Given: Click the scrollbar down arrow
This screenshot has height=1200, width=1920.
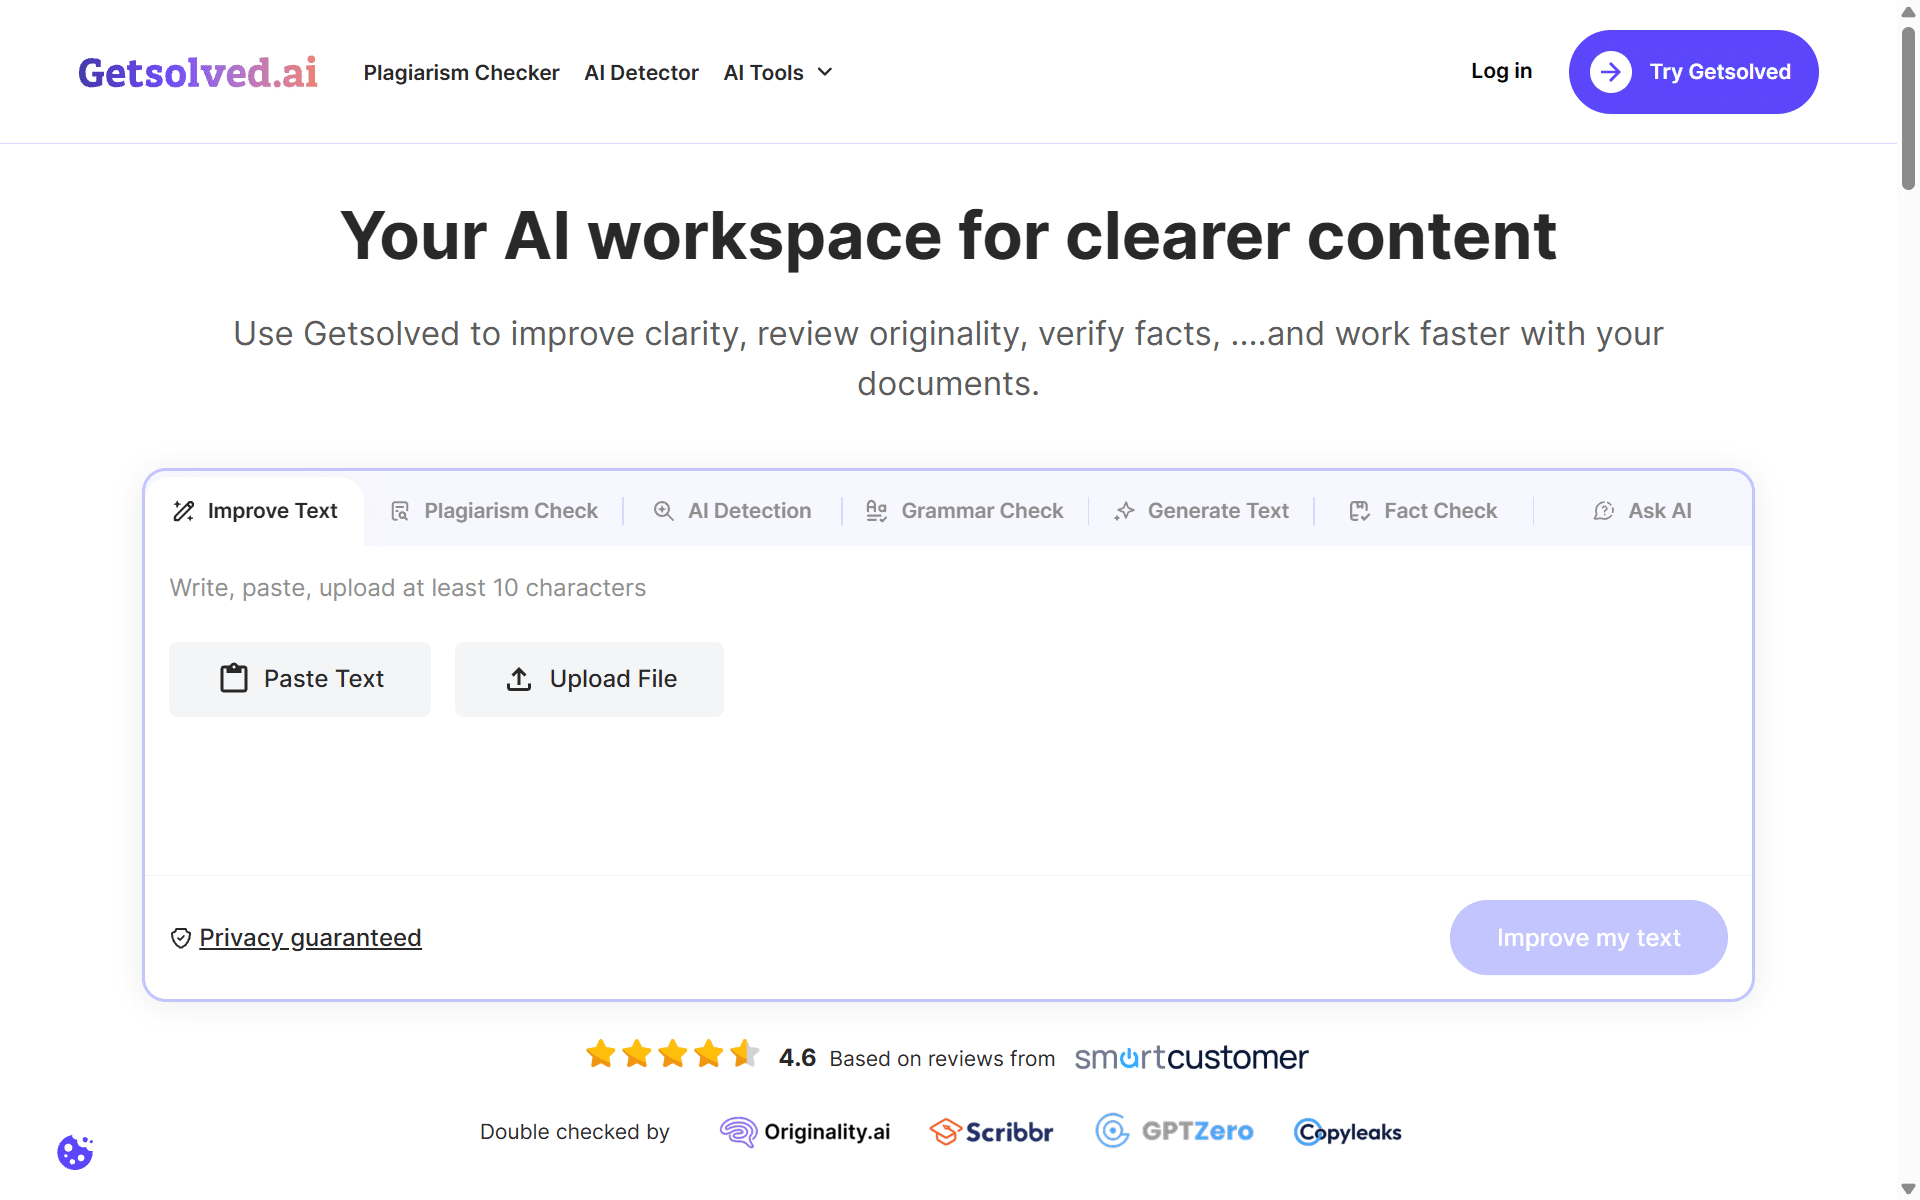Looking at the screenshot, I should [1908, 1189].
